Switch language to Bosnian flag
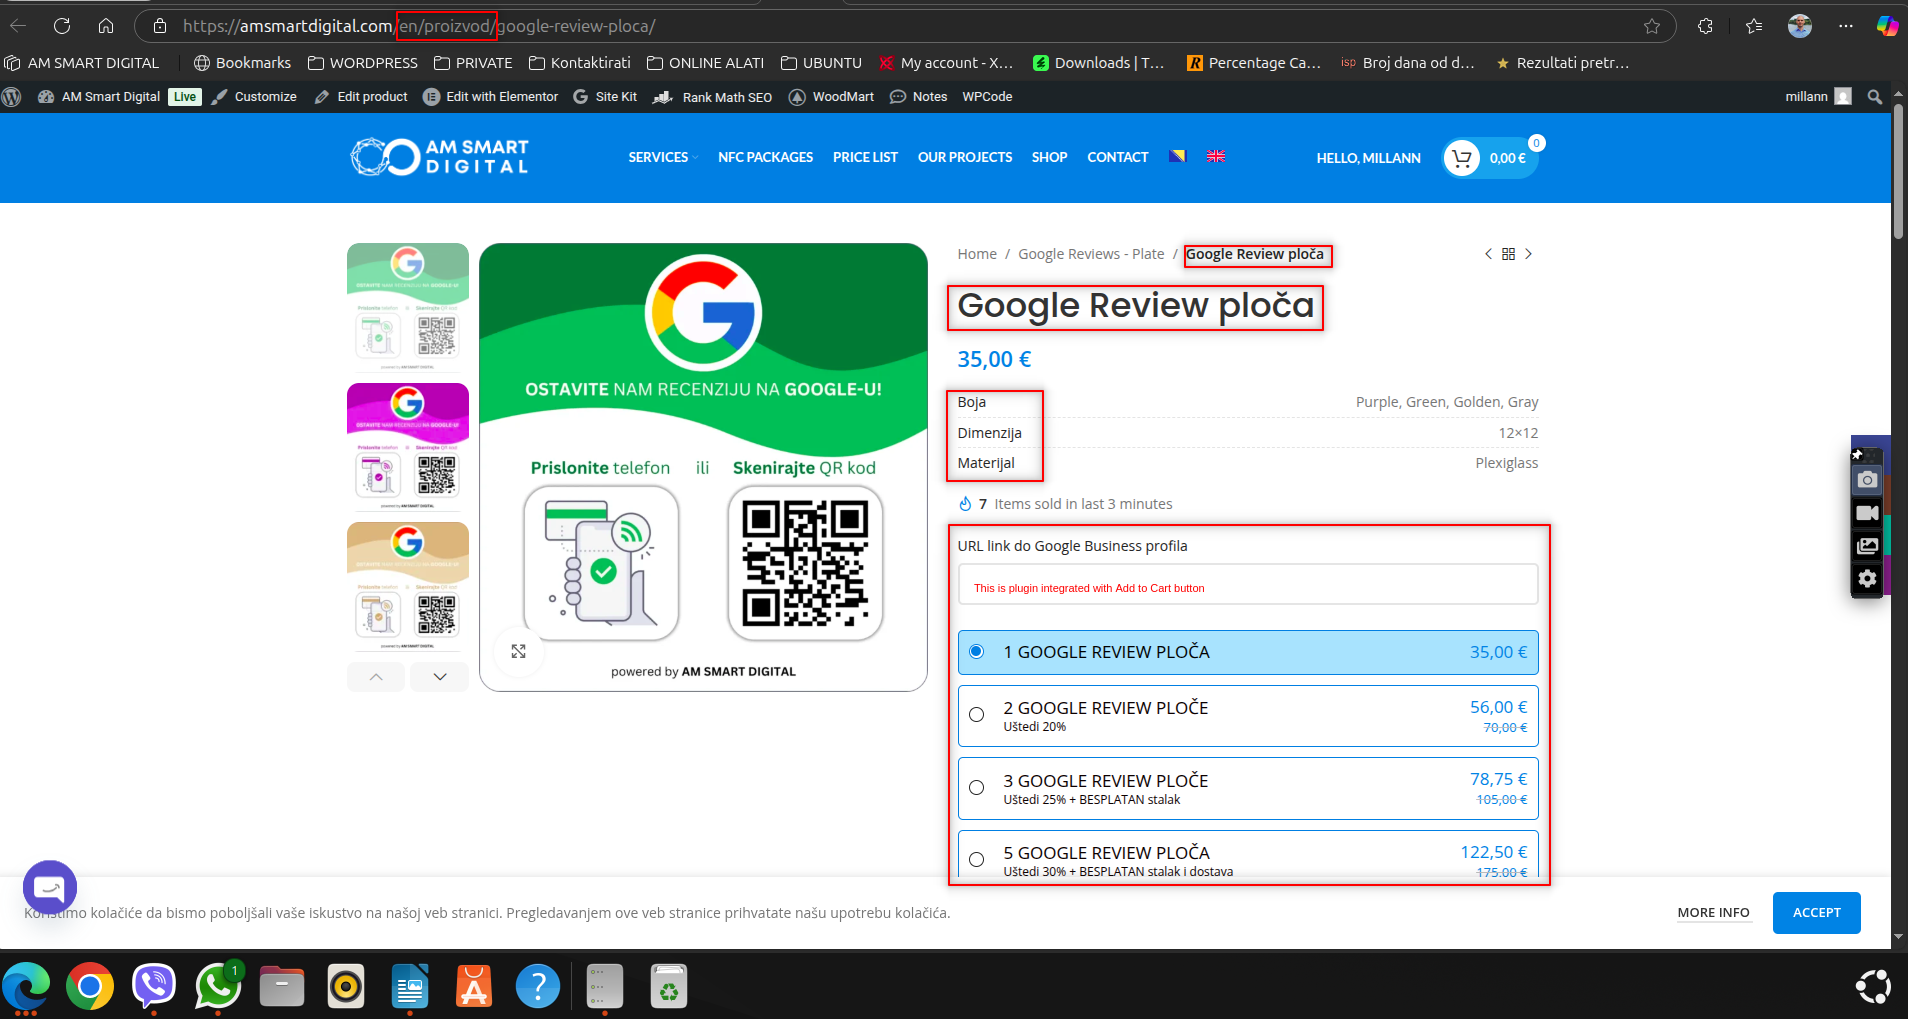 1177,156
